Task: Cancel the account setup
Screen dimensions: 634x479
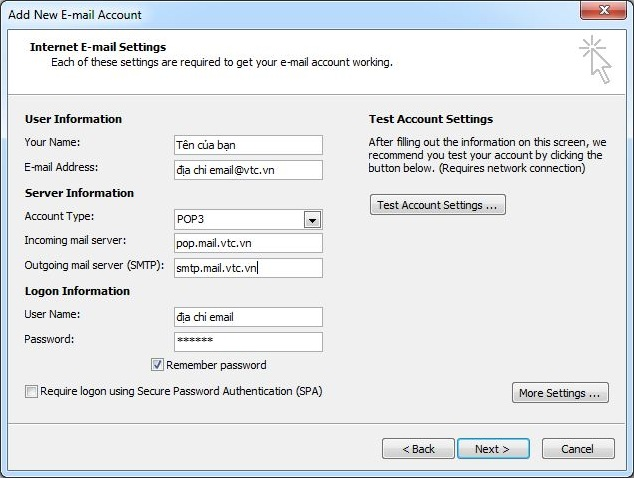Action: (x=577, y=449)
